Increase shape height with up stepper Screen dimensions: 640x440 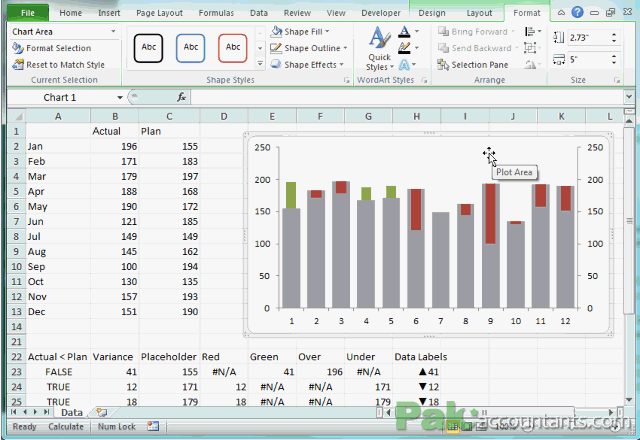pyautogui.click(x=614, y=35)
